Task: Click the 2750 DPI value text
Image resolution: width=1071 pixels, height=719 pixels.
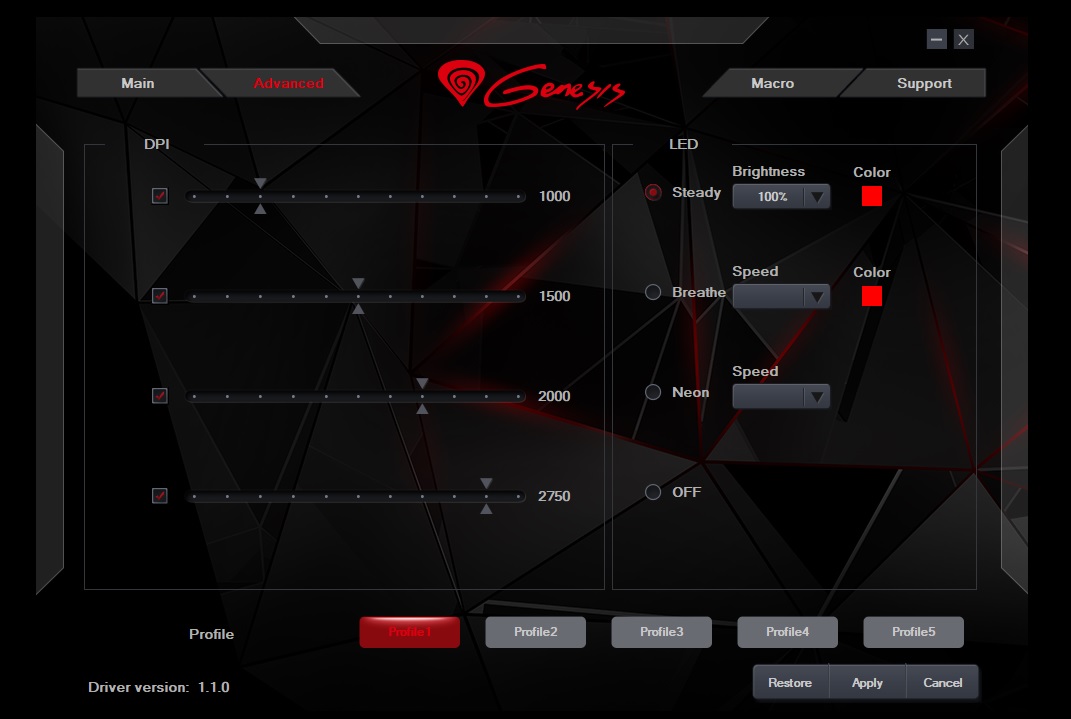Action: tap(554, 496)
